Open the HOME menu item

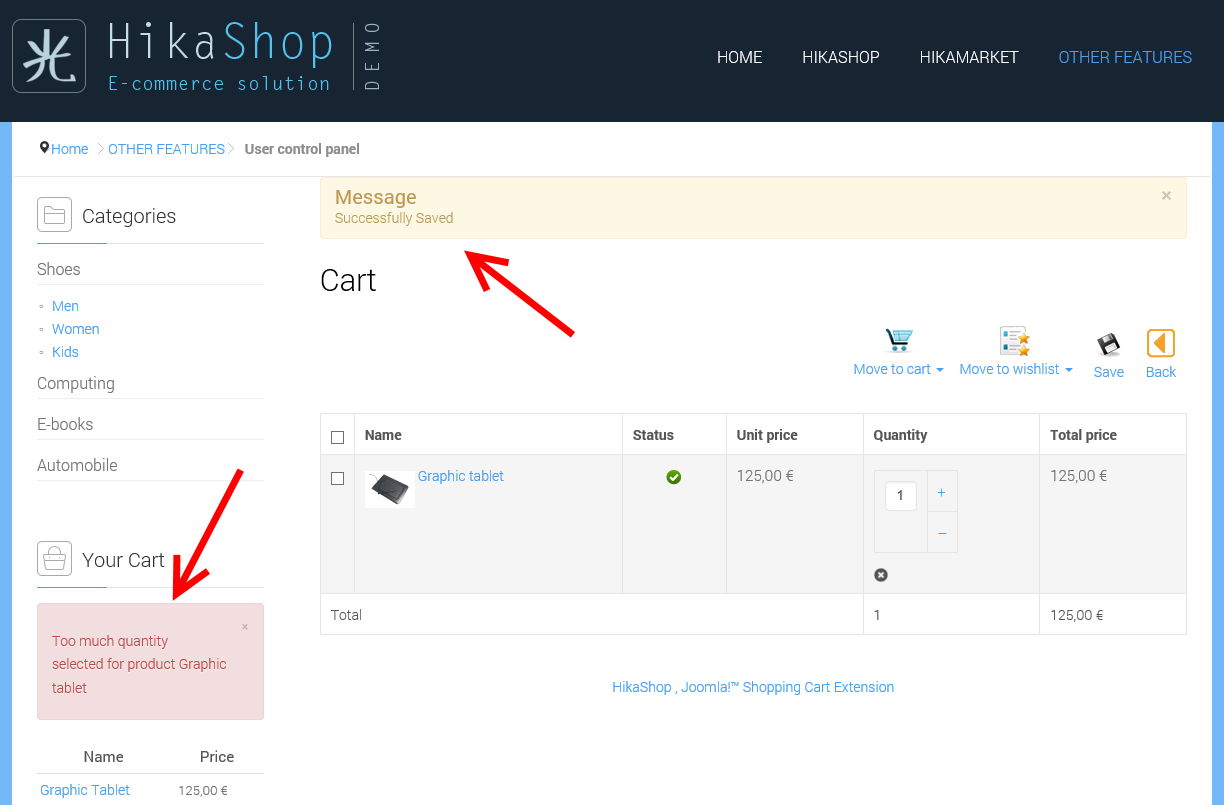pyautogui.click(x=740, y=57)
